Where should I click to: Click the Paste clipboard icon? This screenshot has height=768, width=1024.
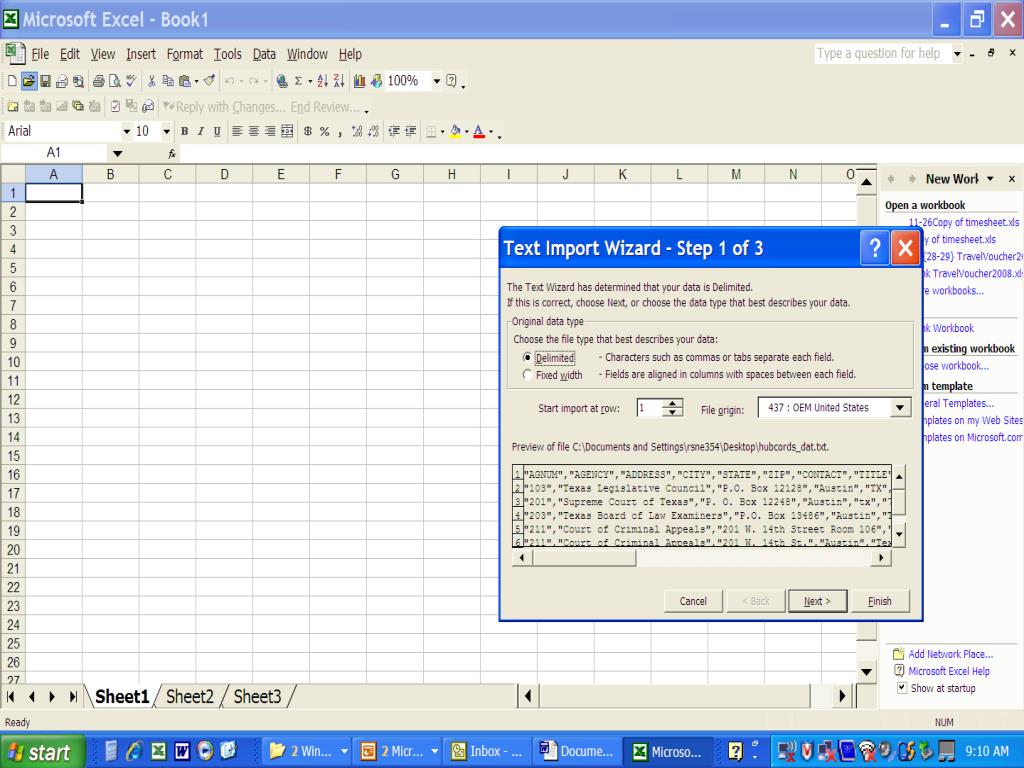pyautogui.click(x=185, y=81)
